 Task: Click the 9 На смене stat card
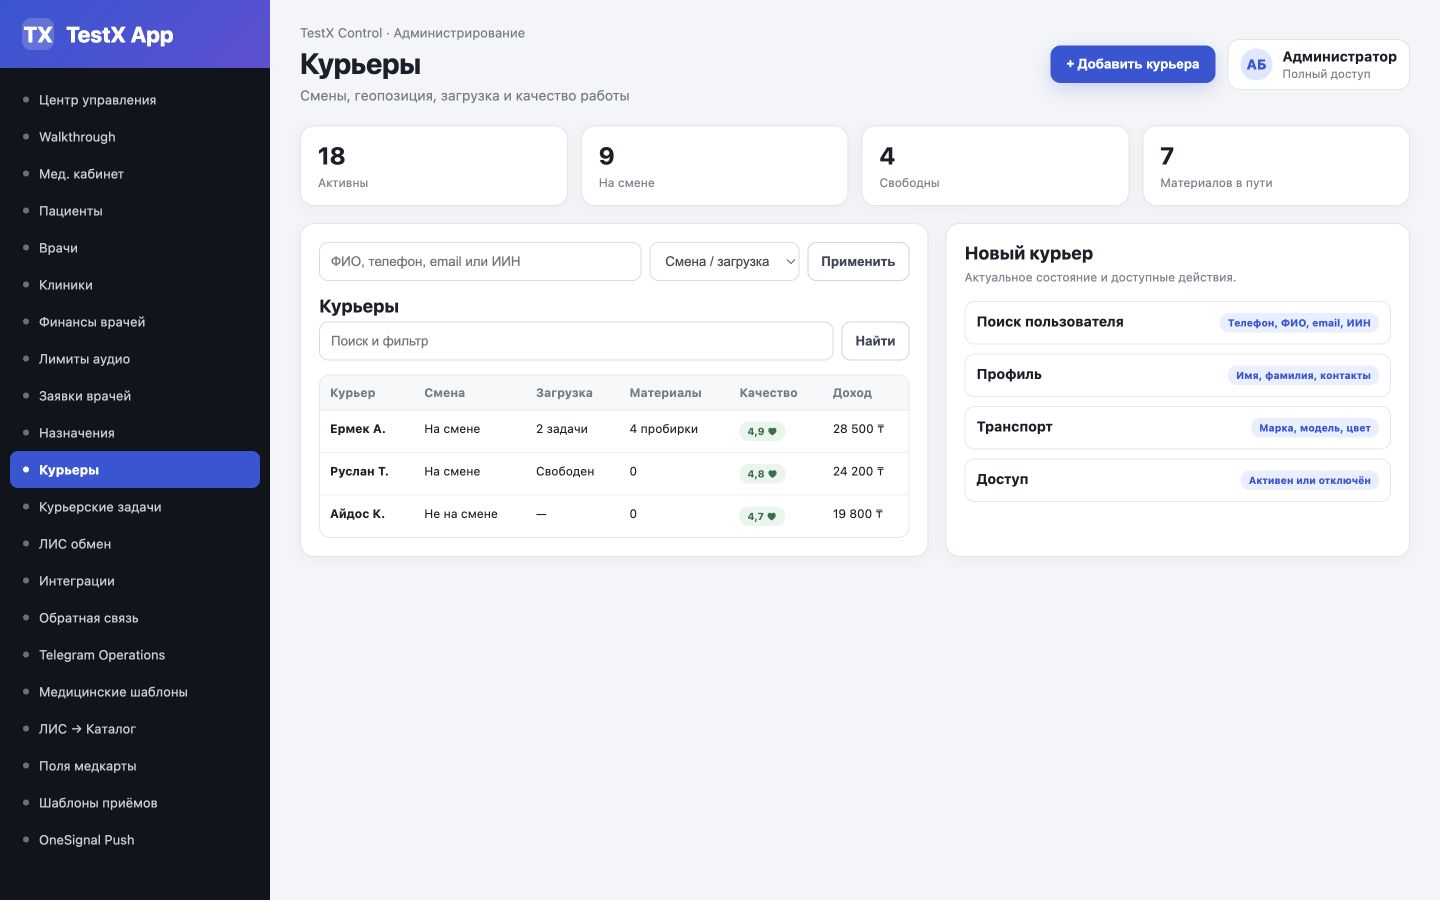coord(714,166)
